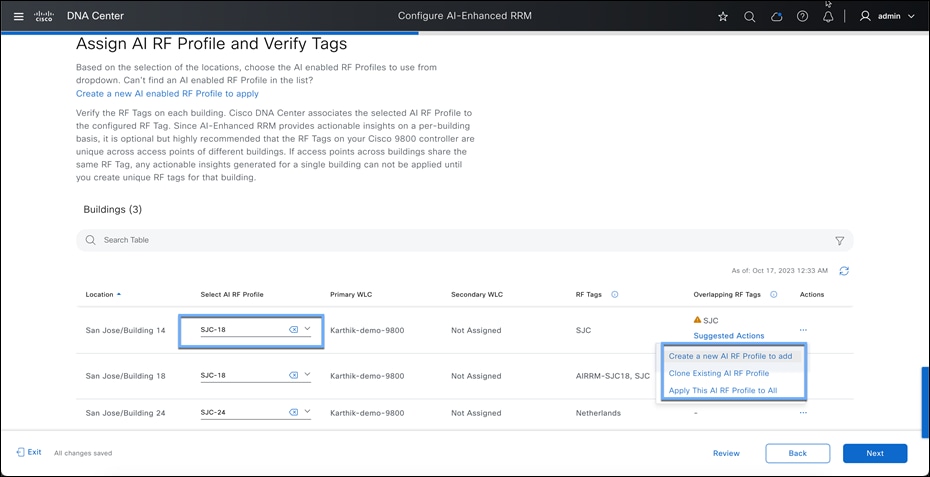Open the help question mark icon
This screenshot has height=477, width=930.
click(x=802, y=17)
